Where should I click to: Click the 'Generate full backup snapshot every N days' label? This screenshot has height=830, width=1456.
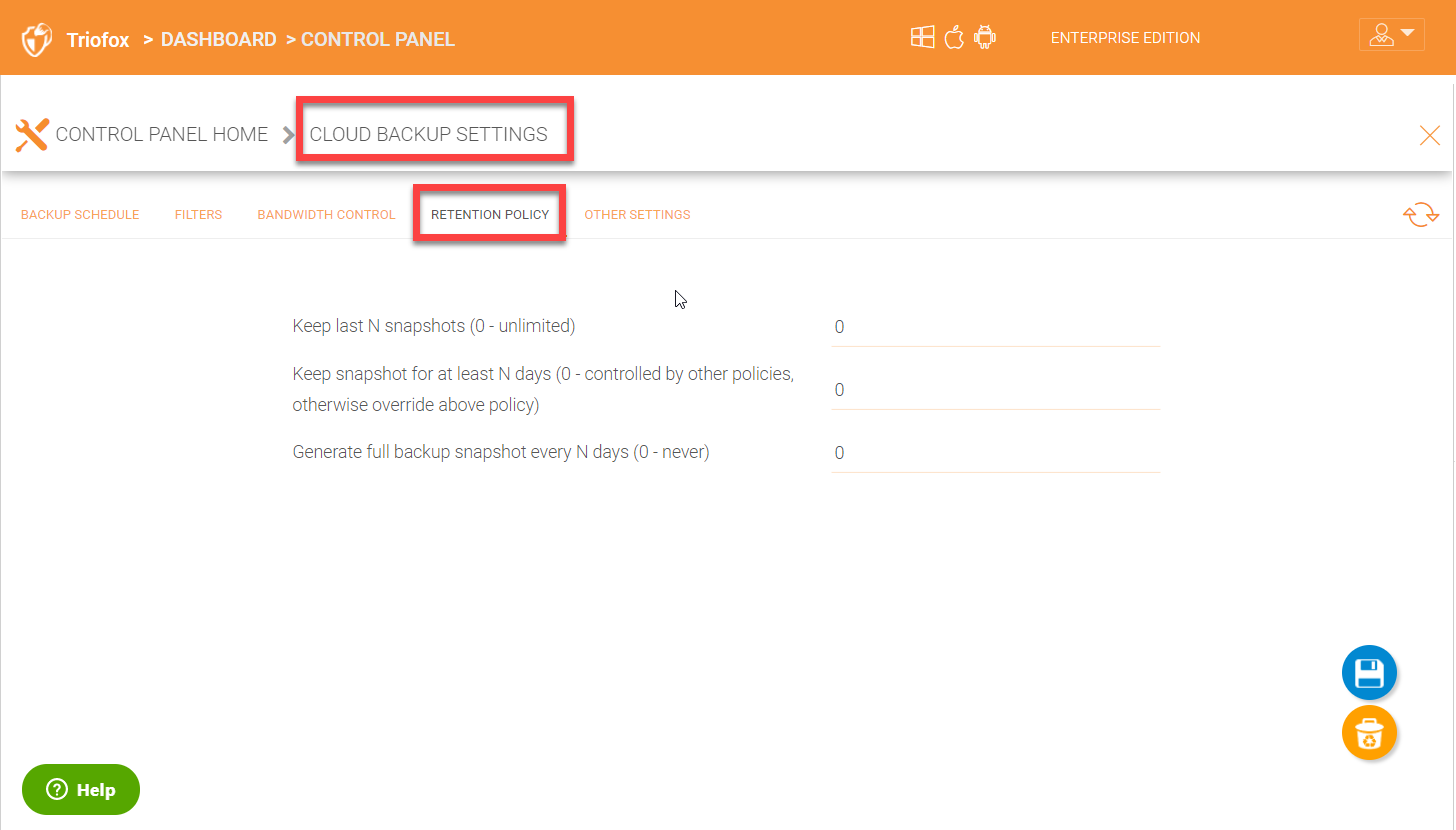(x=501, y=452)
